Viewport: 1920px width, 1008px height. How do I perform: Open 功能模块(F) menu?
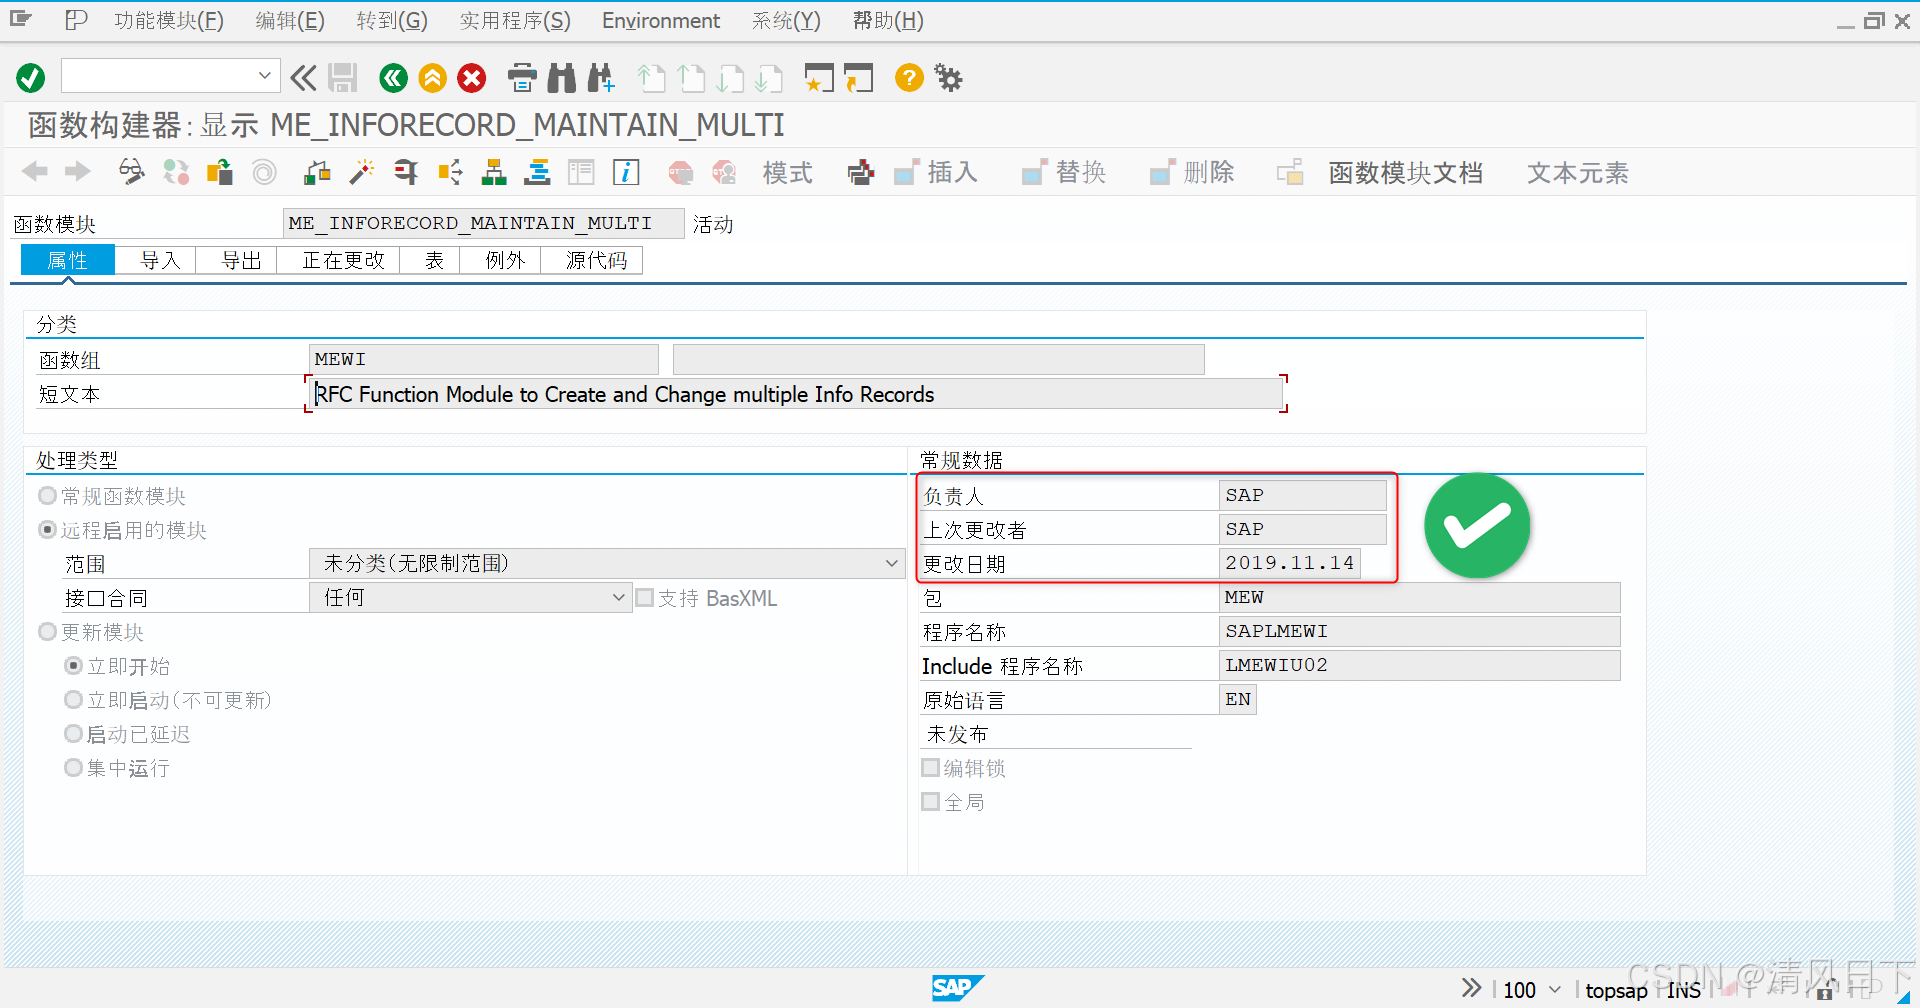click(x=169, y=20)
